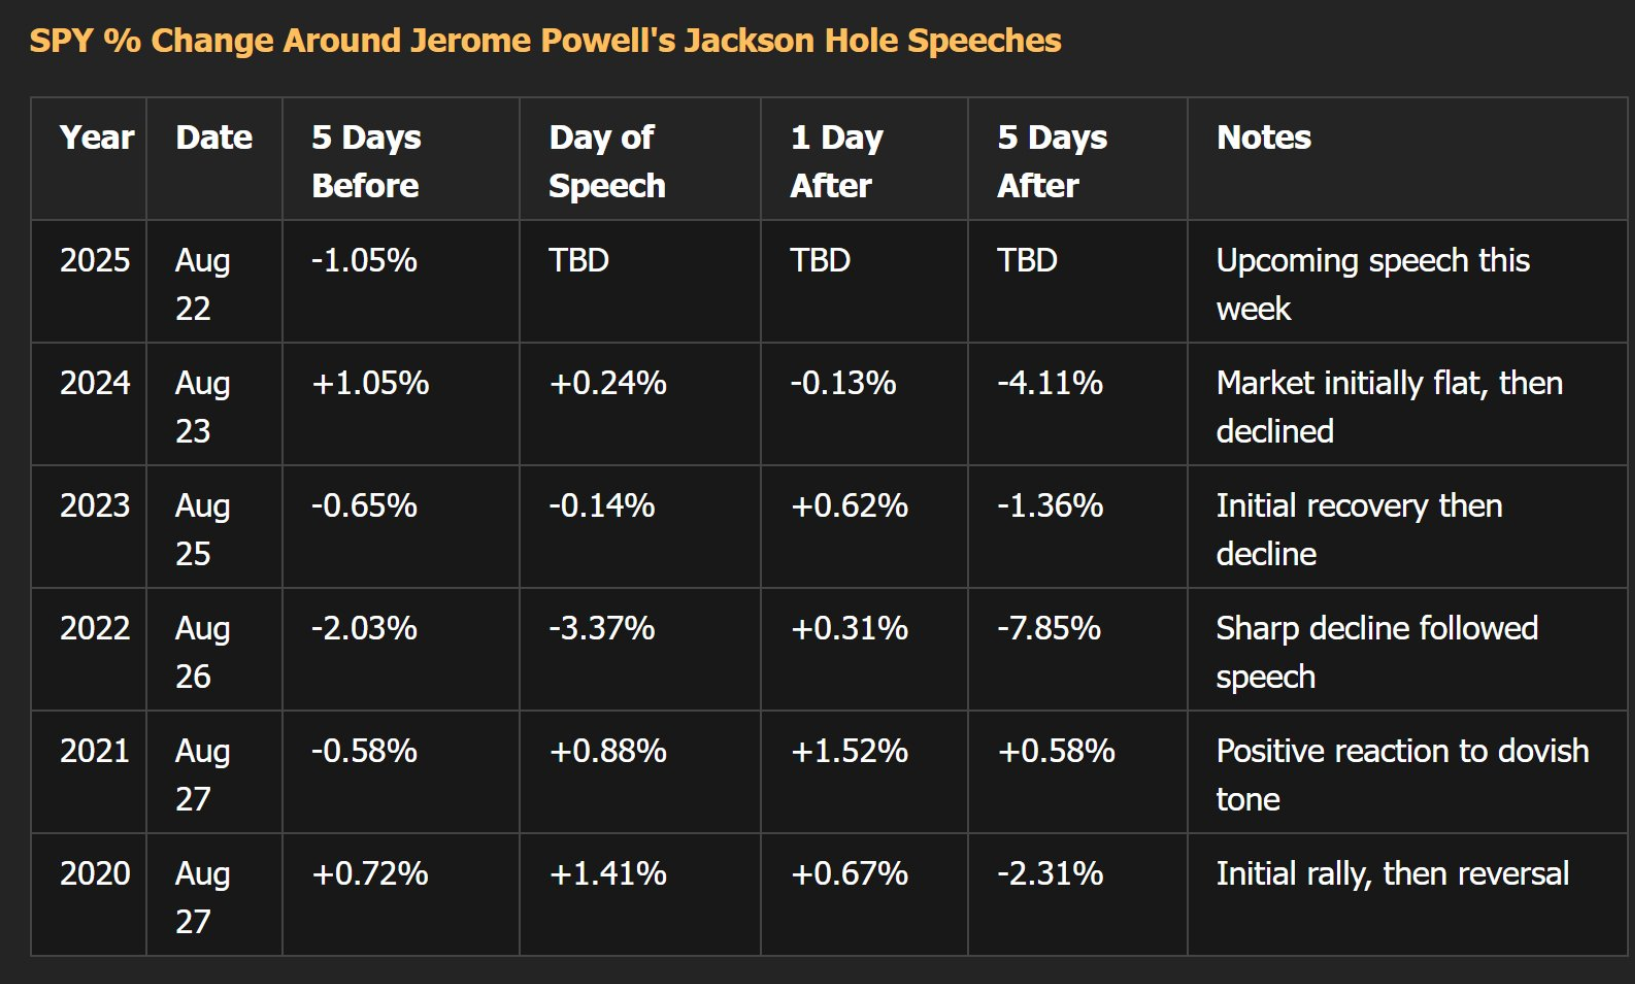Click the 1 Day After column header
Screen dimensions: 1635x984
tap(837, 161)
